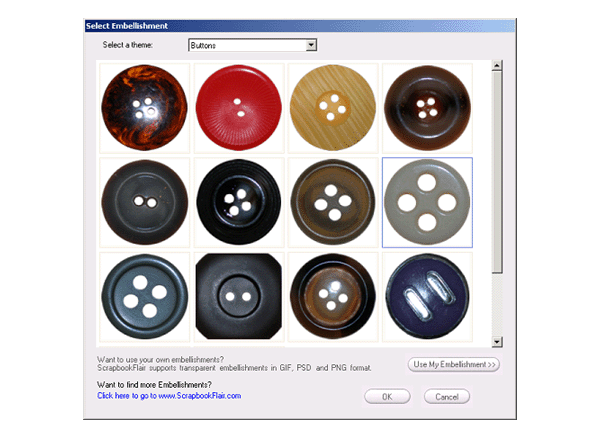Choose the red two-hole button
This screenshot has width=600, height=436.
(239, 108)
